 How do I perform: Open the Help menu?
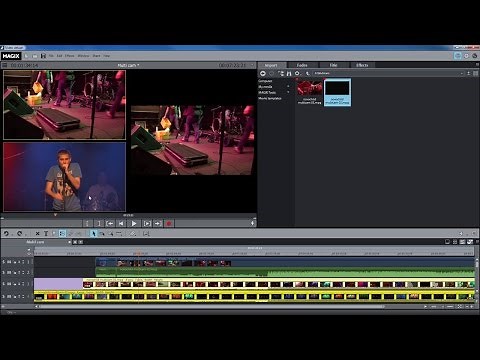(107, 56)
